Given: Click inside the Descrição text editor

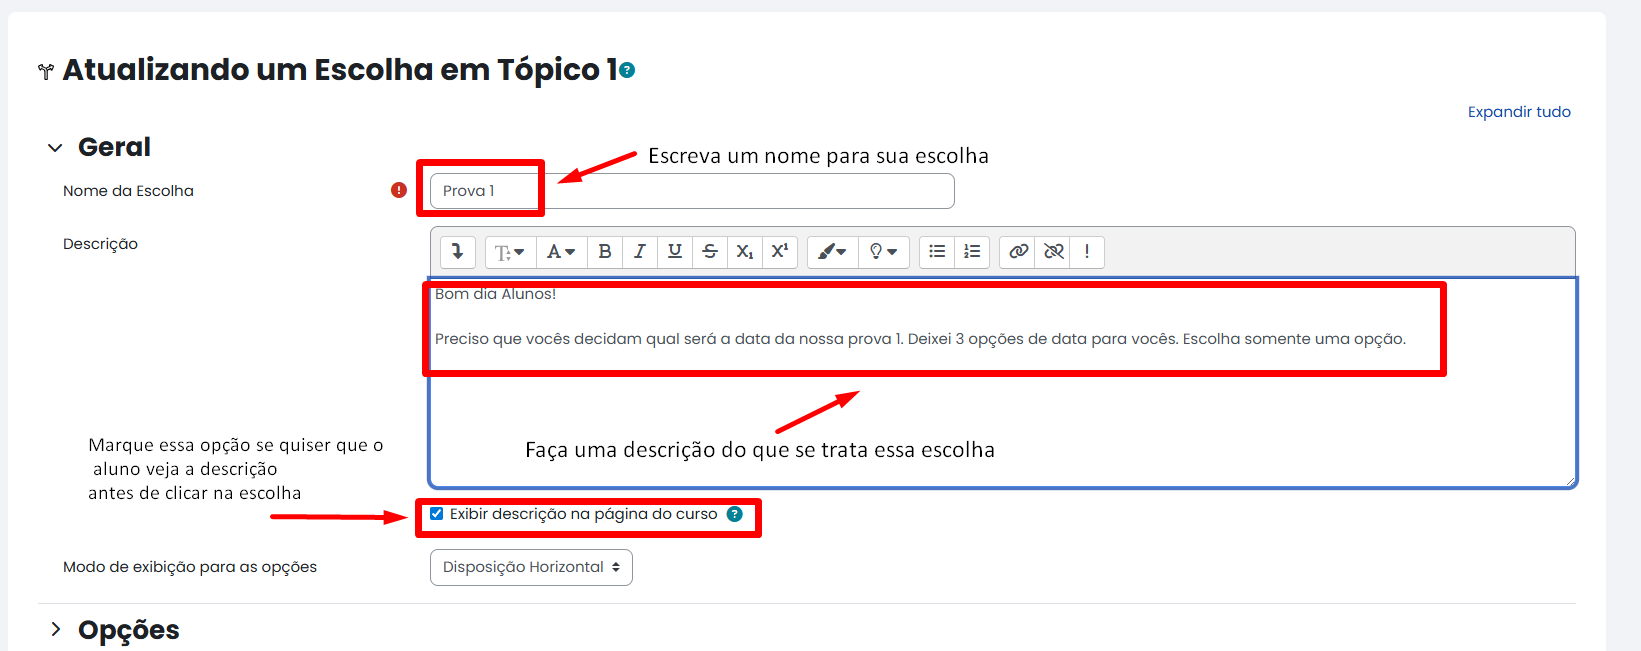Looking at the screenshot, I should tap(1003, 383).
